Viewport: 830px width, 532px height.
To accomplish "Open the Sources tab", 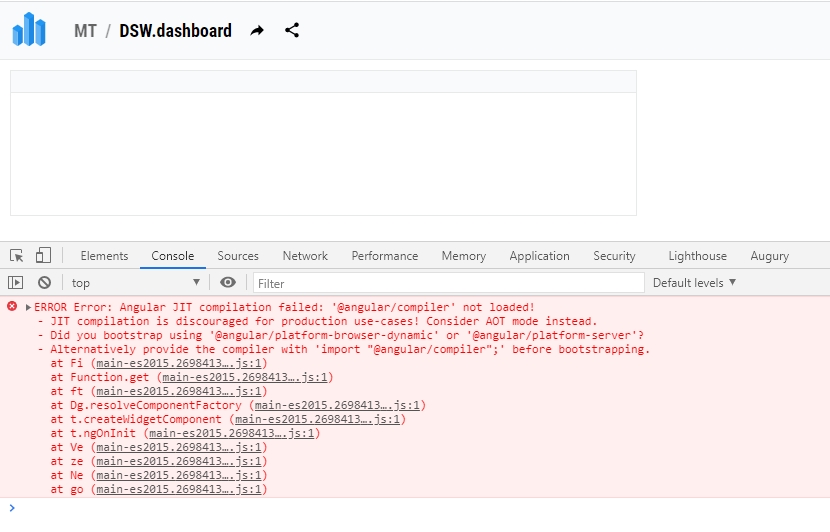I will tap(238, 256).
